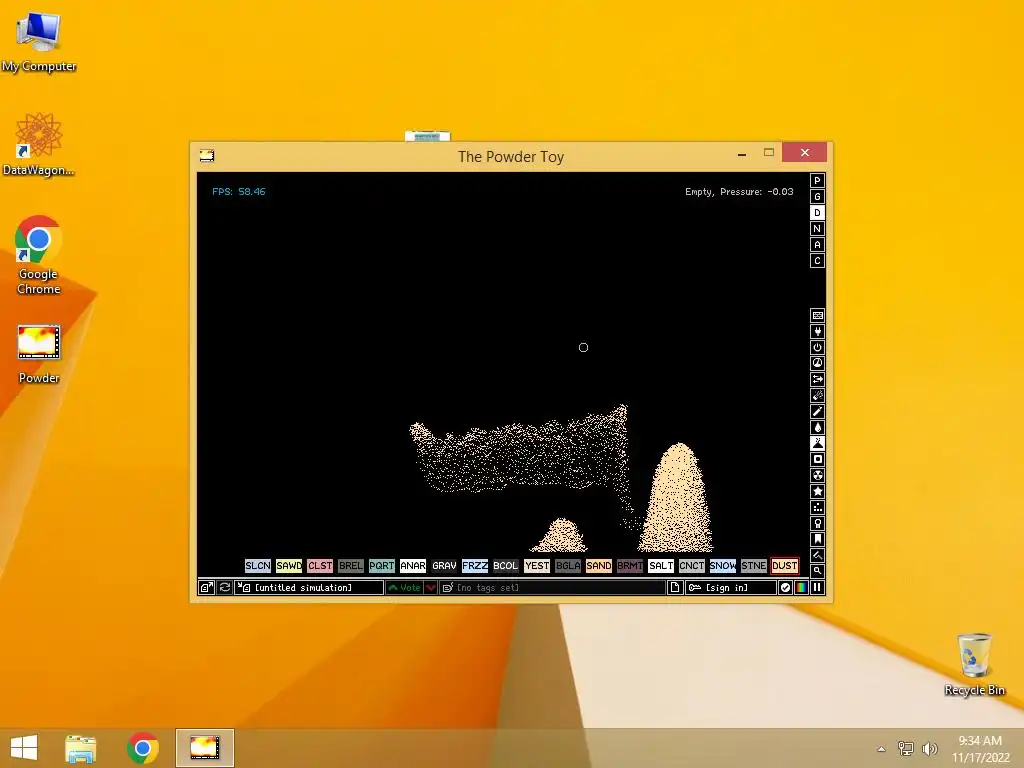Open the Gases menu section
Image resolution: width=1024 pixels, height=768 pixels.
817,411
